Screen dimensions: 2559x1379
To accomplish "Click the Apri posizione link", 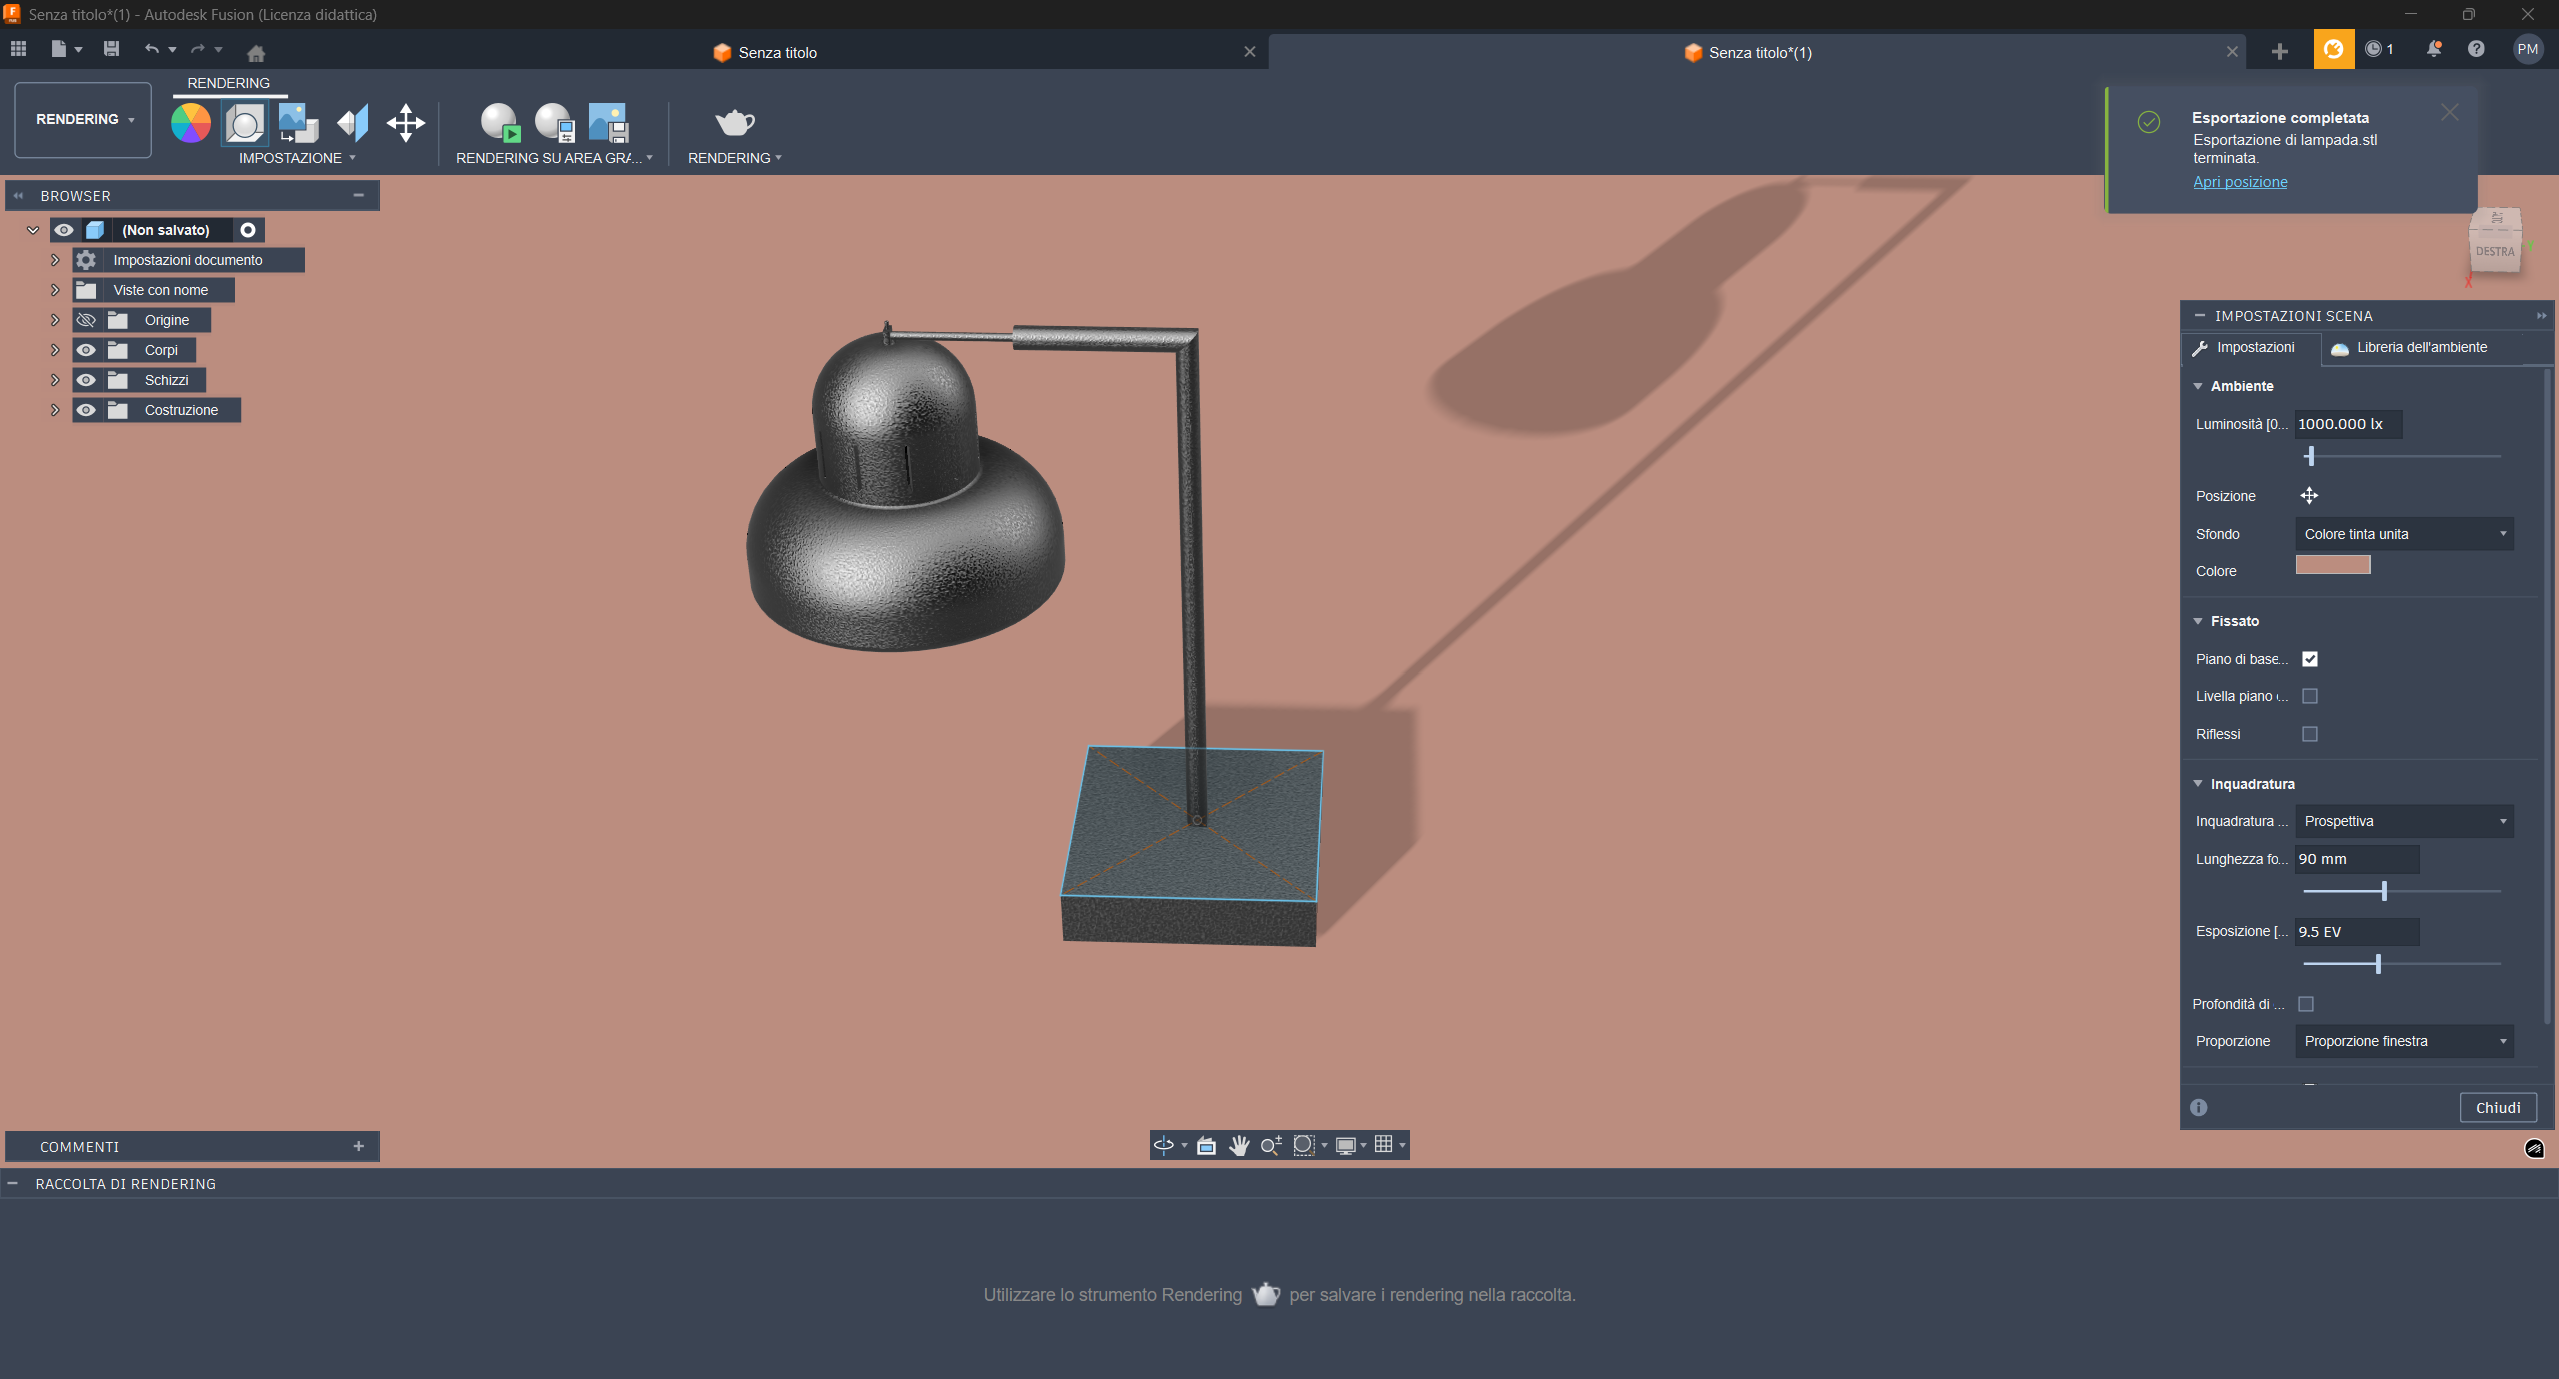I will (2239, 182).
